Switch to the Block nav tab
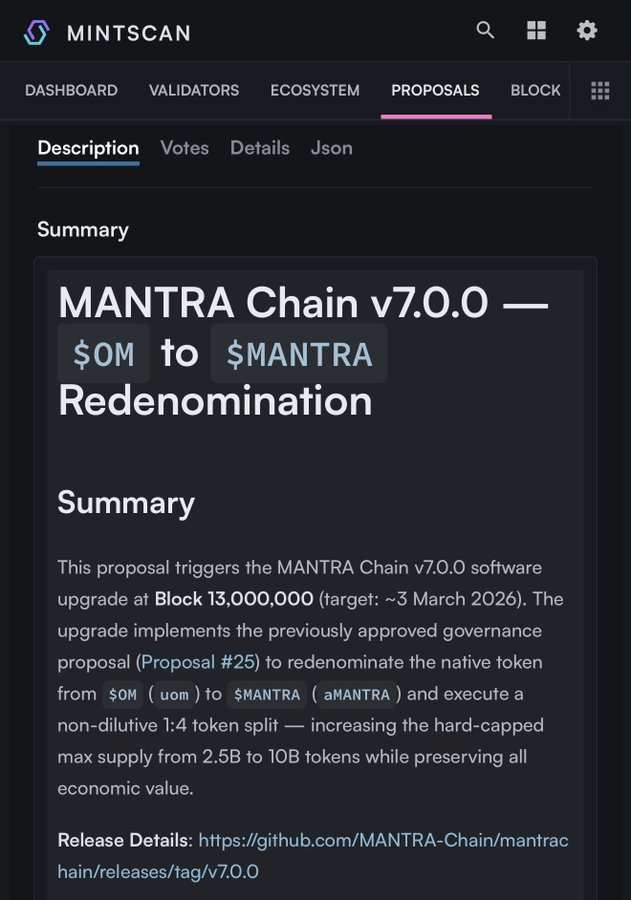The width and height of the screenshot is (631, 900). [535, 91]
